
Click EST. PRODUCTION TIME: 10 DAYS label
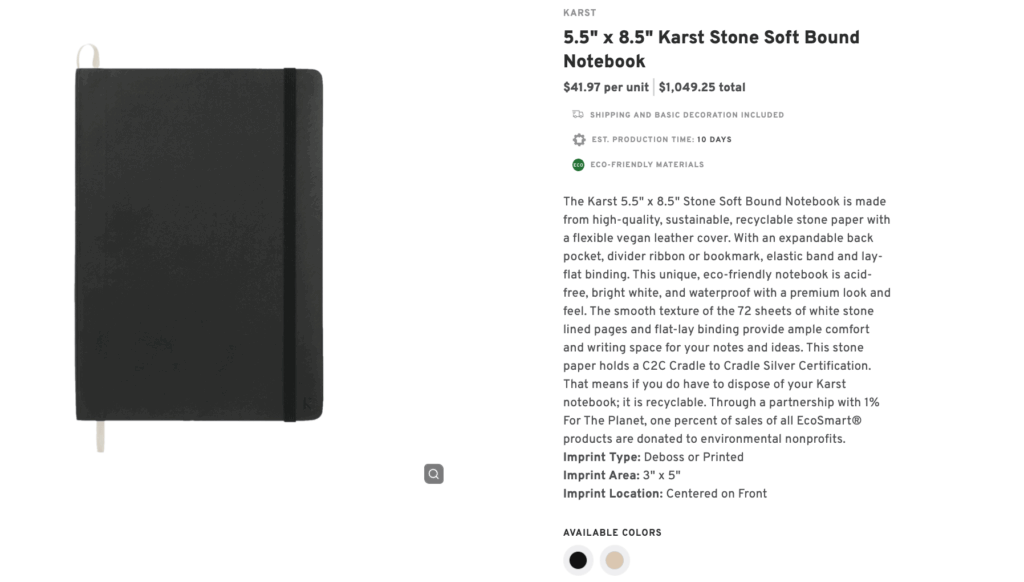(661, 139)
